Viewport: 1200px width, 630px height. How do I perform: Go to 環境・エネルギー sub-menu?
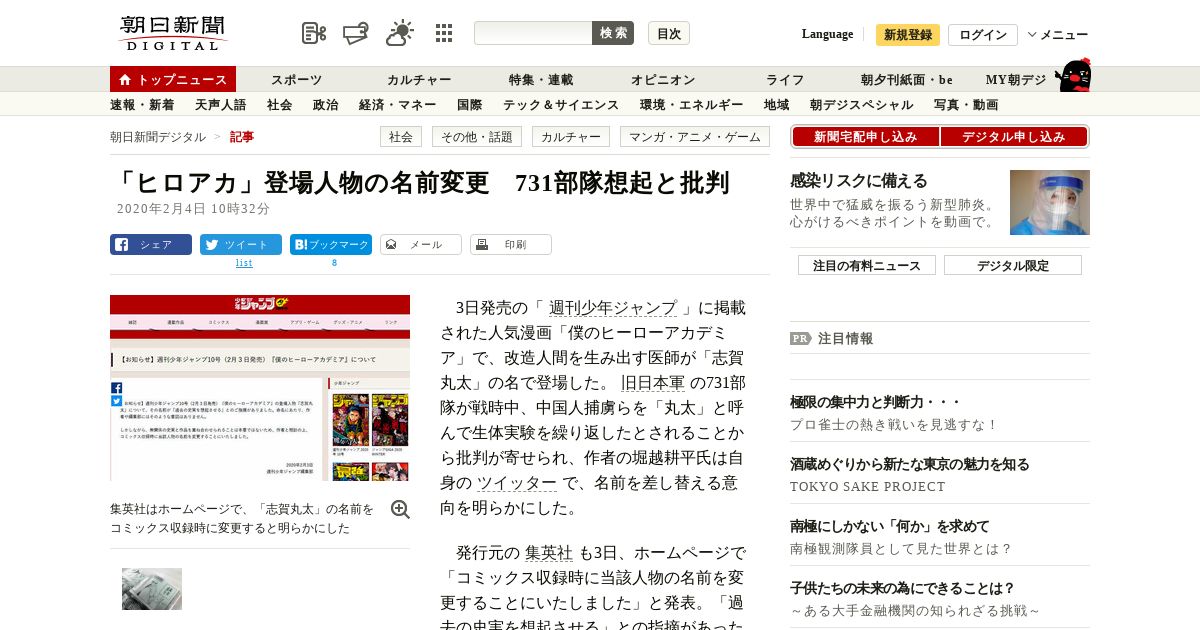point(692,104)
